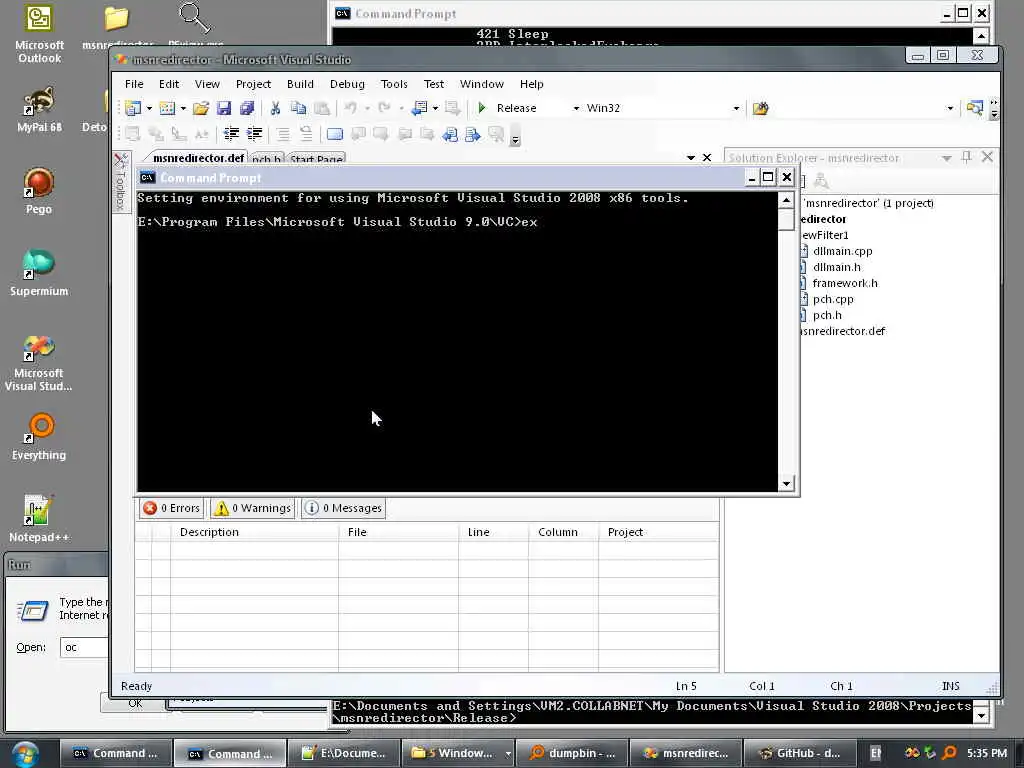Open the Win32 platform dropdown

(x=736, y=108)
